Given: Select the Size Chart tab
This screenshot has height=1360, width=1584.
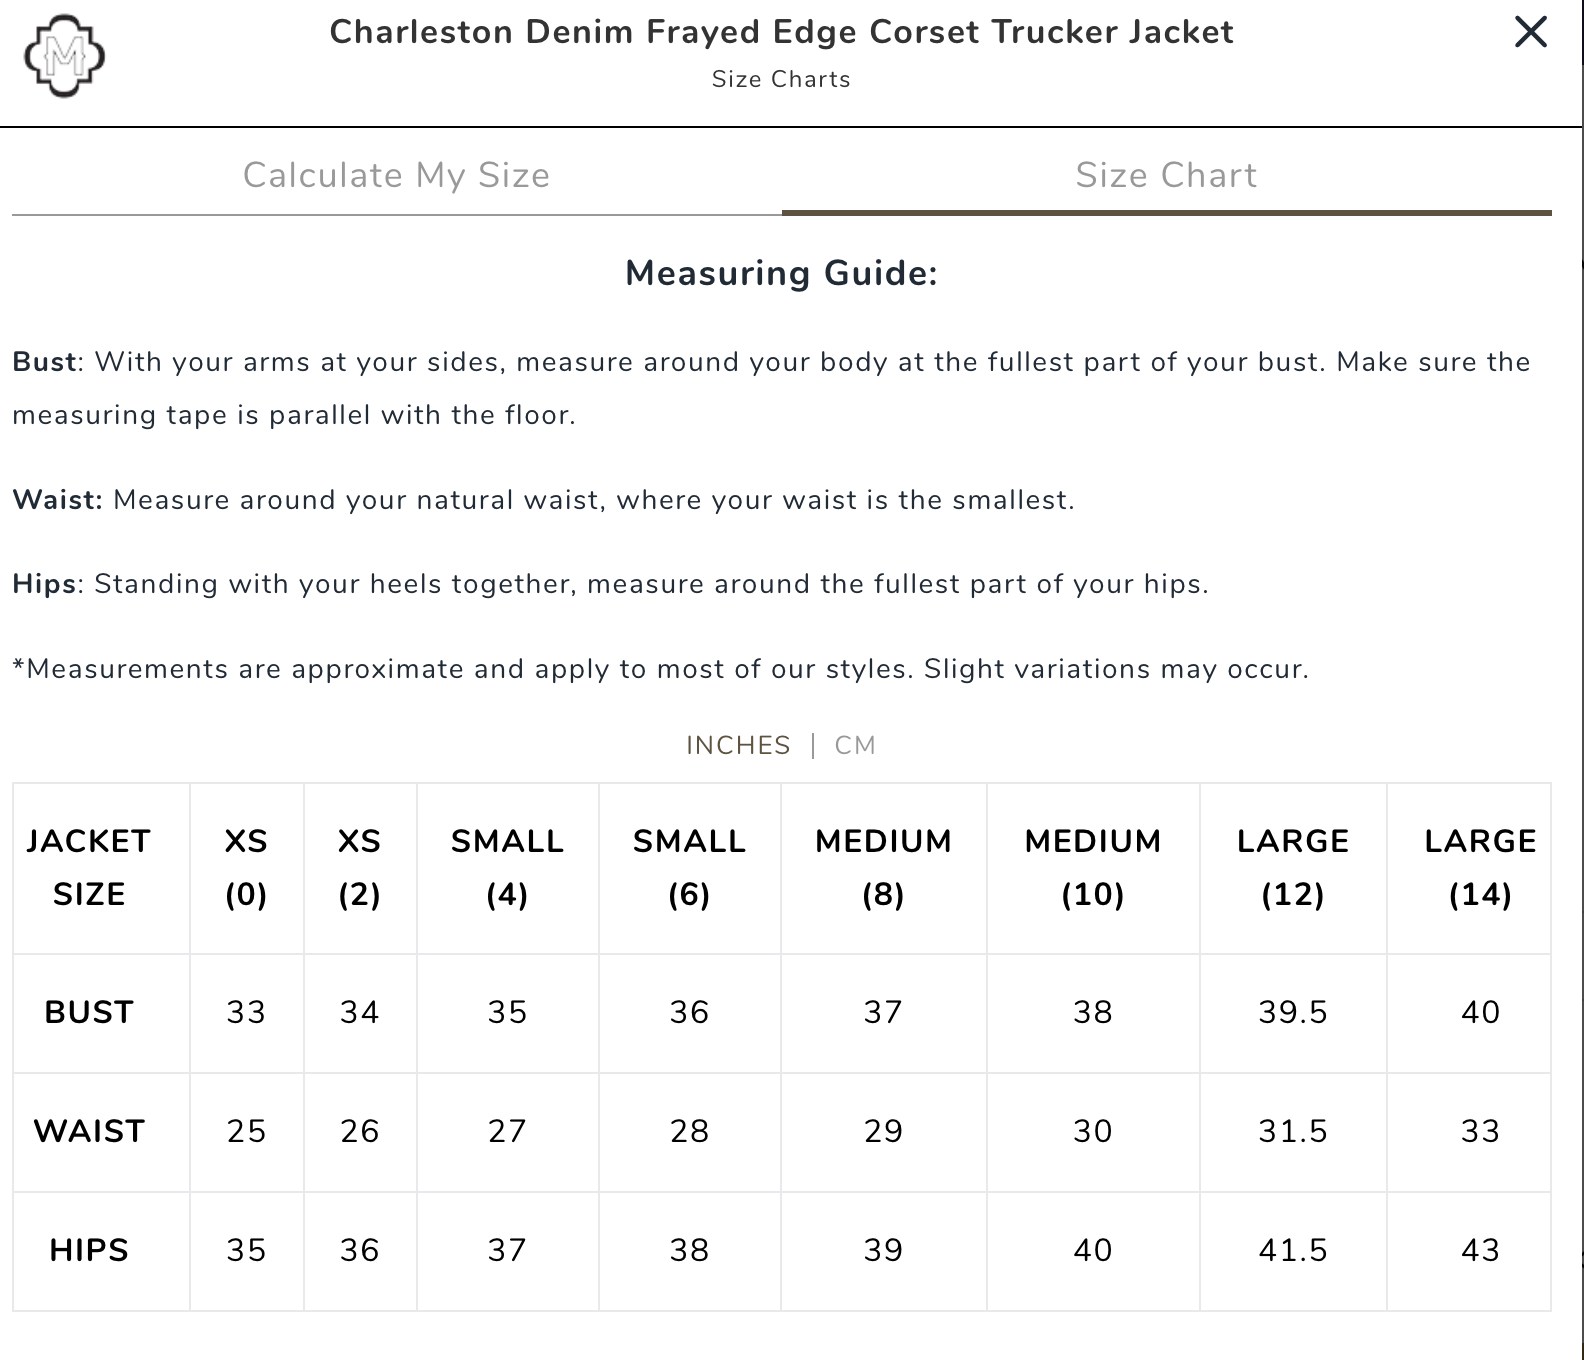Looking at the screenshot, I should [1166, 176].
